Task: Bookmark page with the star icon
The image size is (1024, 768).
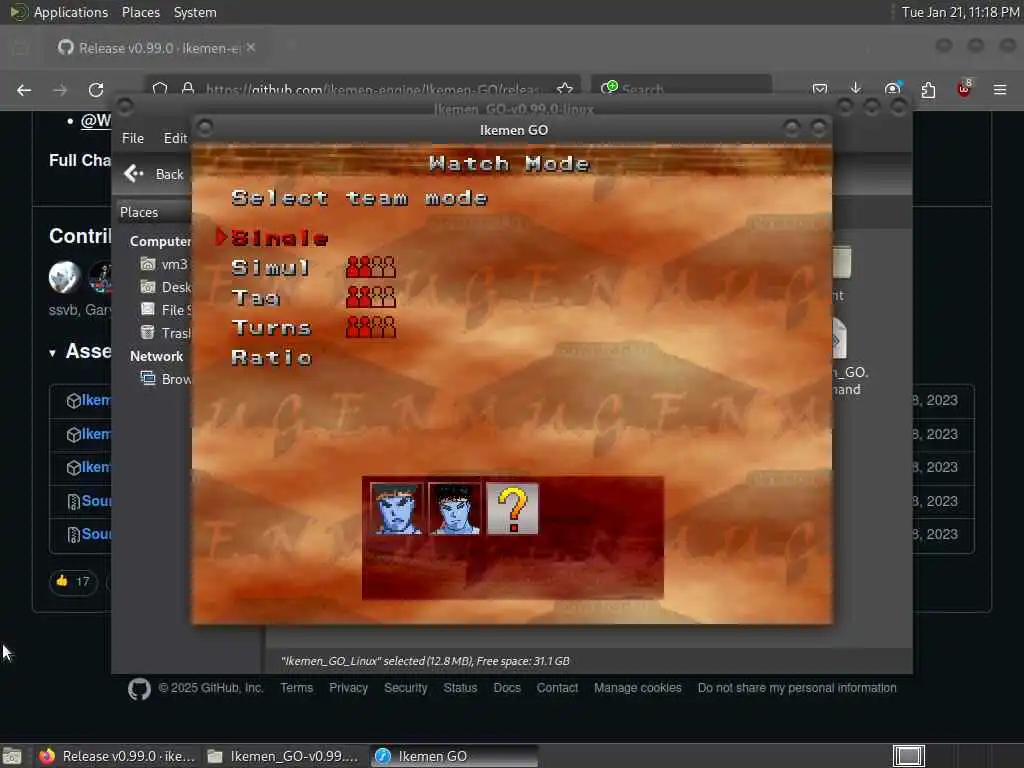Action: click(x=565, y=89)
